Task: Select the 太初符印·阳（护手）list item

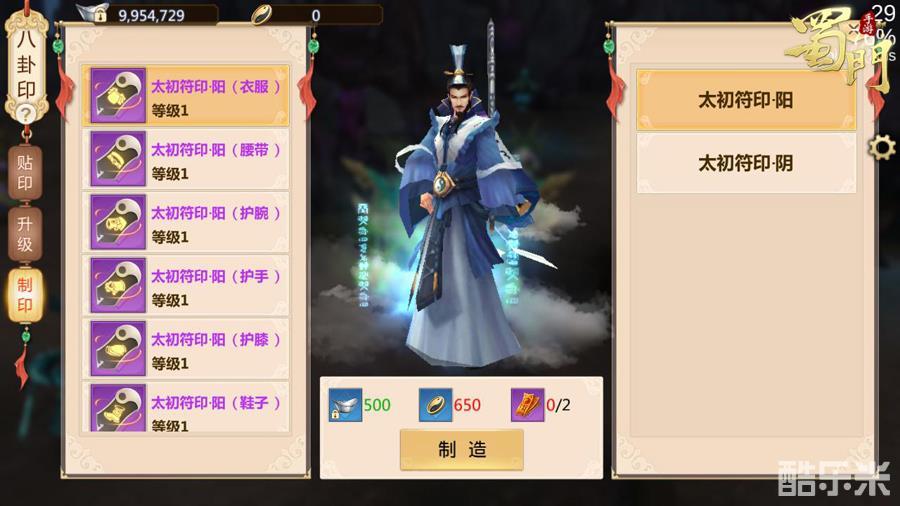Action: [185, 285]
